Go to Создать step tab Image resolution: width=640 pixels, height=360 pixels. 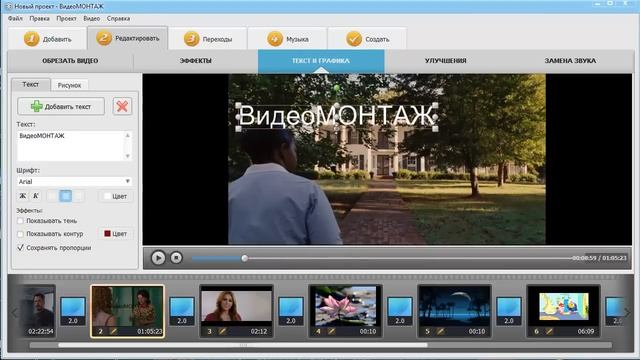coord(367,39)
